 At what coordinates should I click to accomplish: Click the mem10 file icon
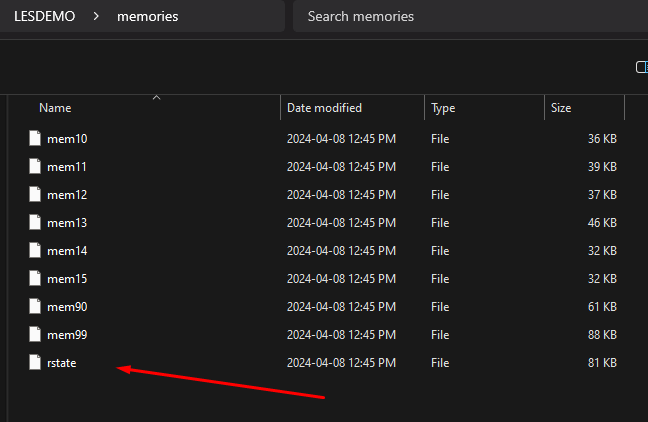[x=35, y=138]
